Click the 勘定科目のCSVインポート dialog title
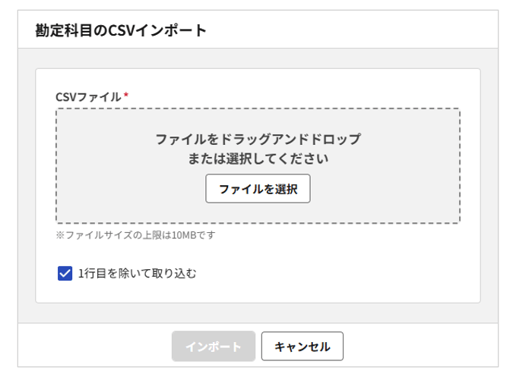The width and height of the screenshot is (513, 377). coord(121,30)
